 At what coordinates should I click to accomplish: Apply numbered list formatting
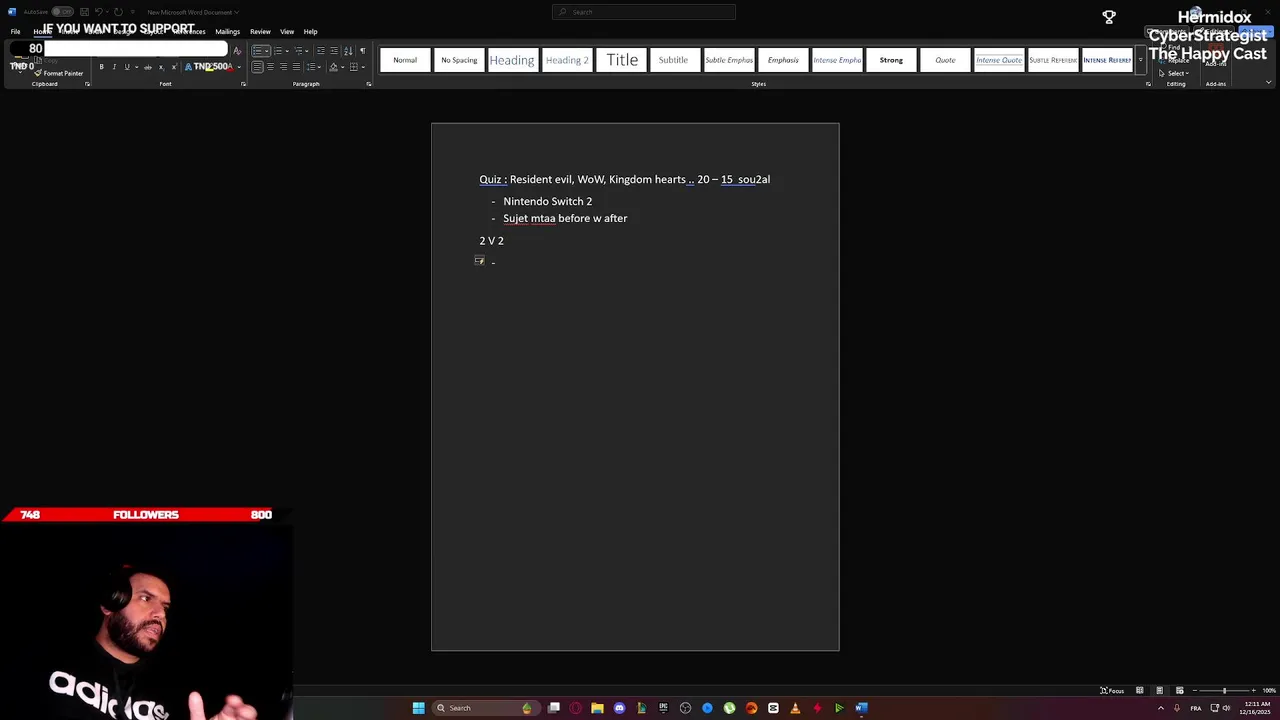click(278, 50)
